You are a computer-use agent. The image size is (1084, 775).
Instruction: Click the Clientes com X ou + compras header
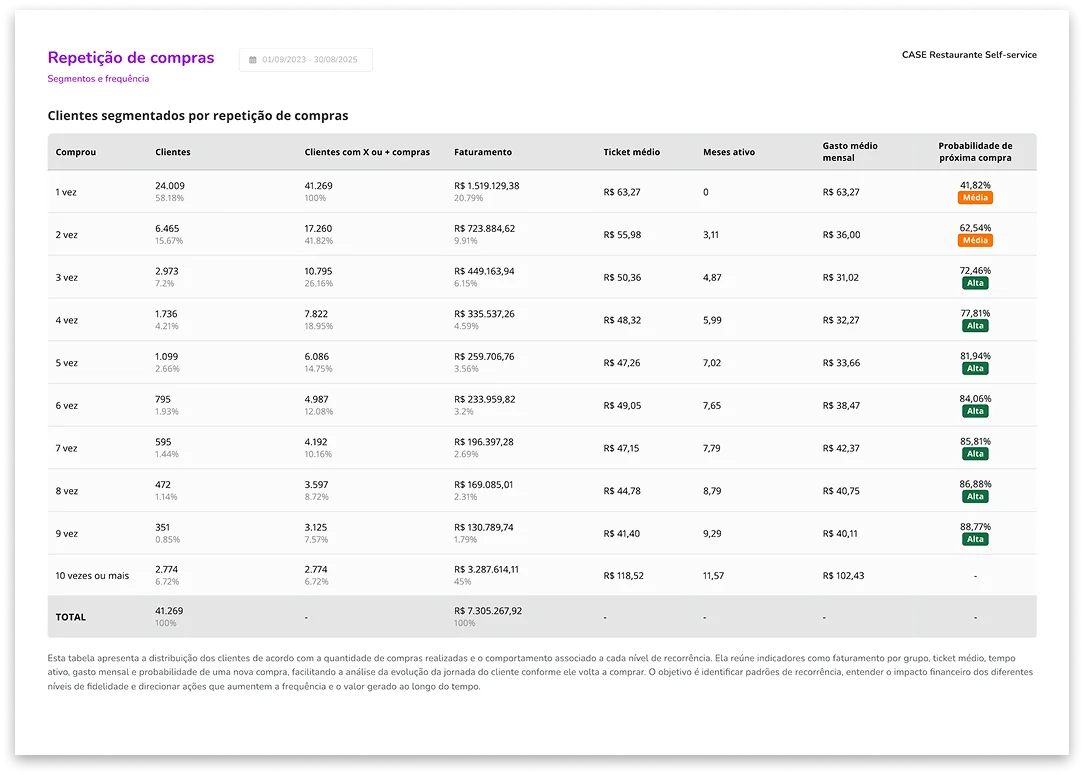[367, 152]
